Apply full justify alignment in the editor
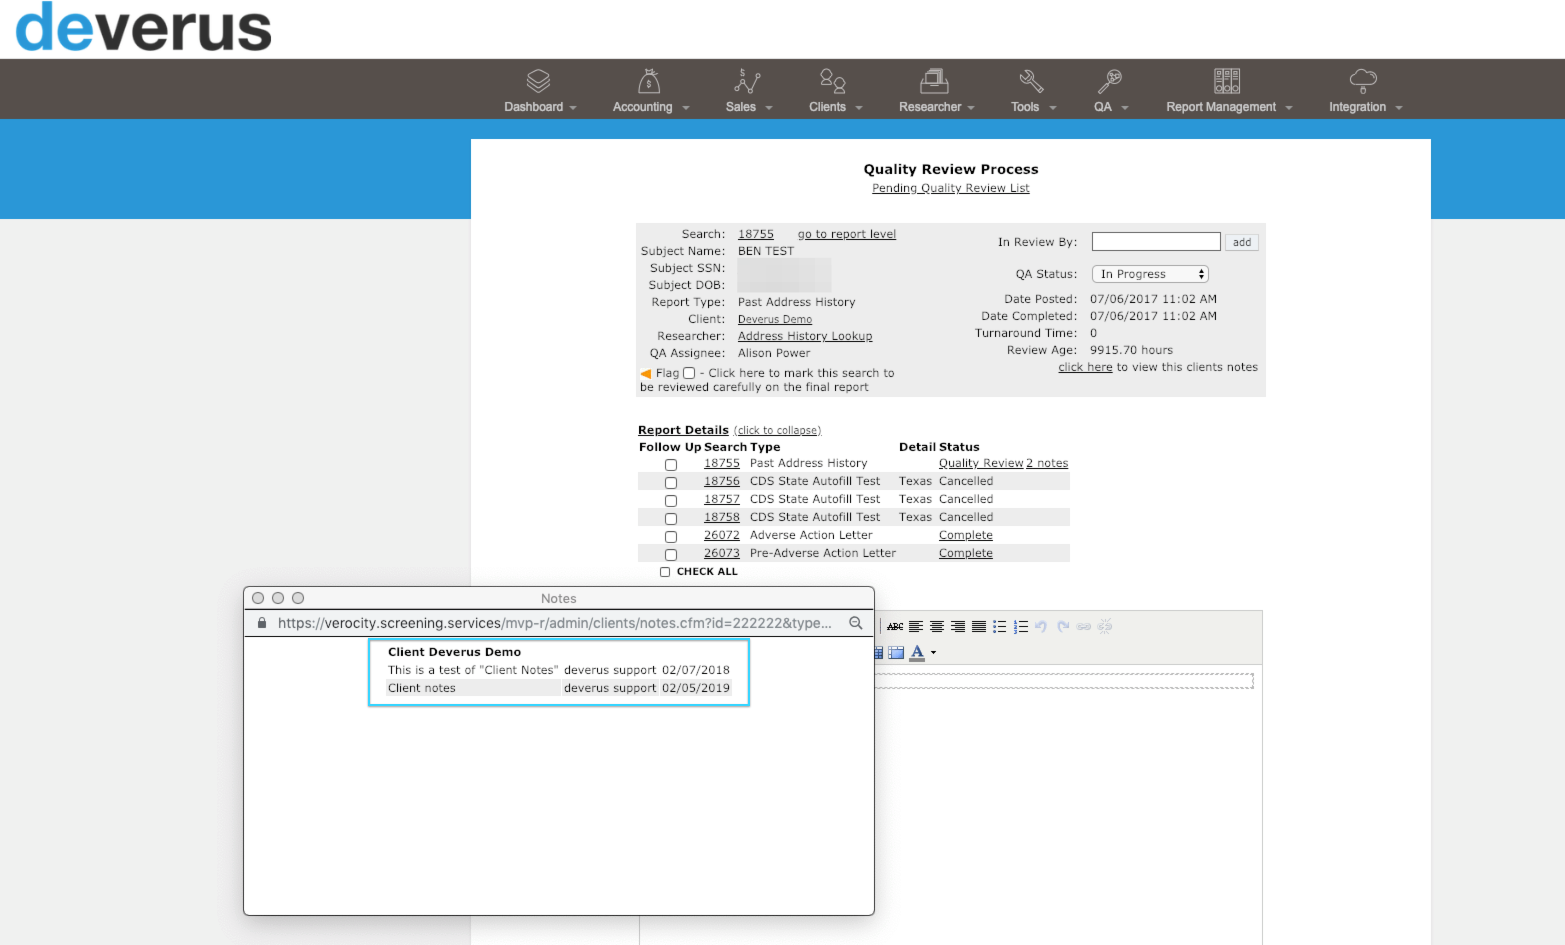 [979, 627]
